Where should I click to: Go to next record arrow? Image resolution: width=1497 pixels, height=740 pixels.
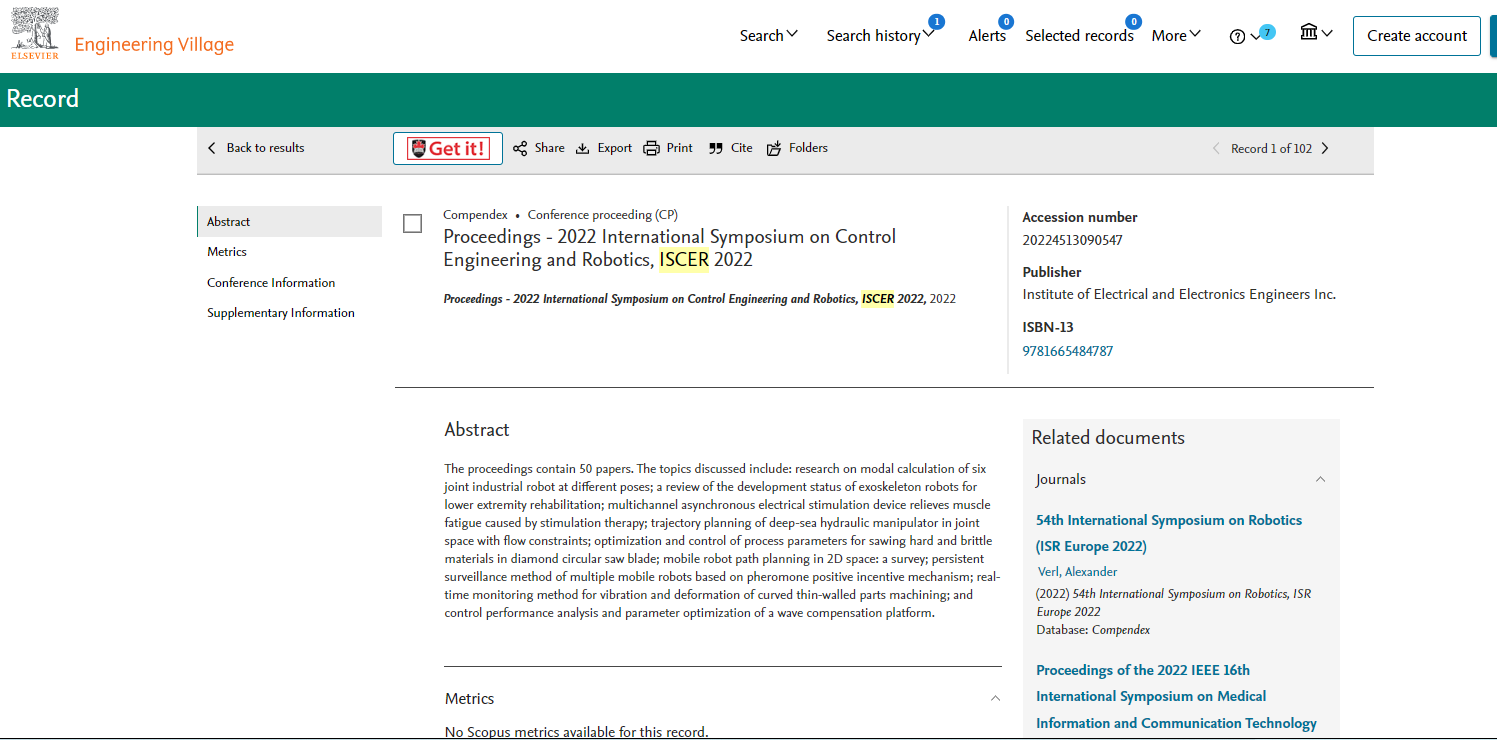tap(1325, 148)
